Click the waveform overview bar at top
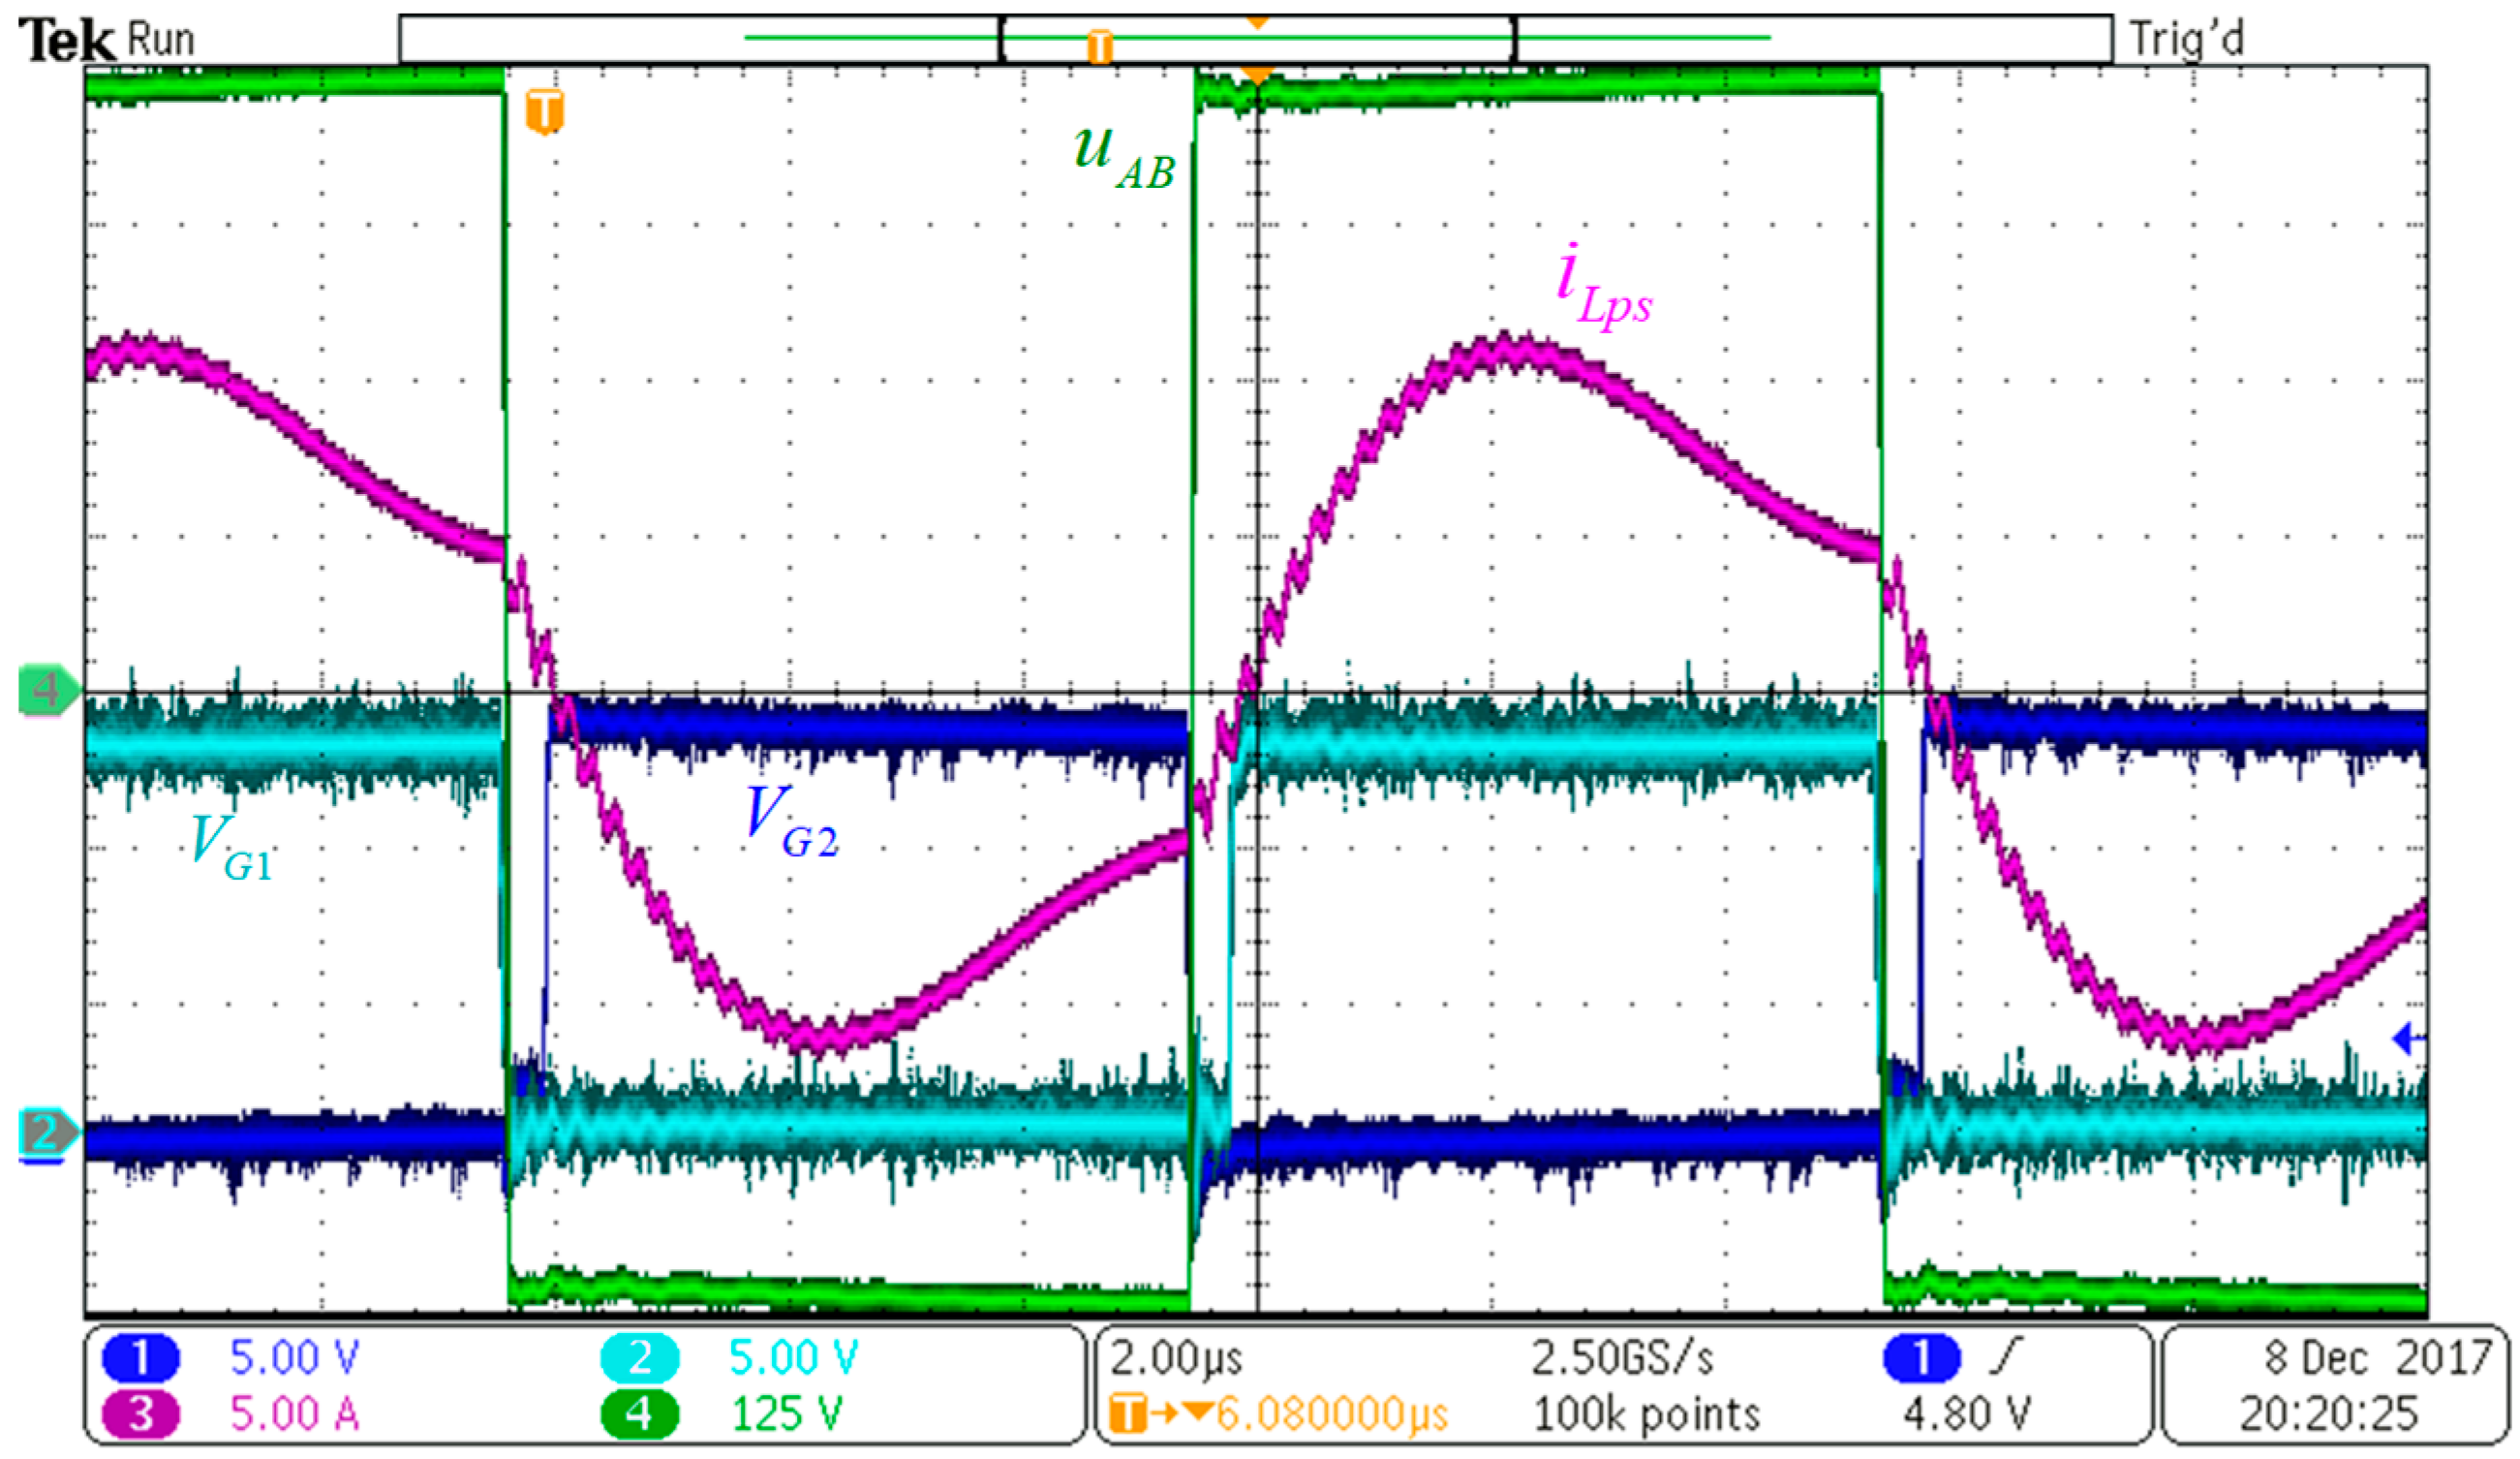 pos(1255,40)
